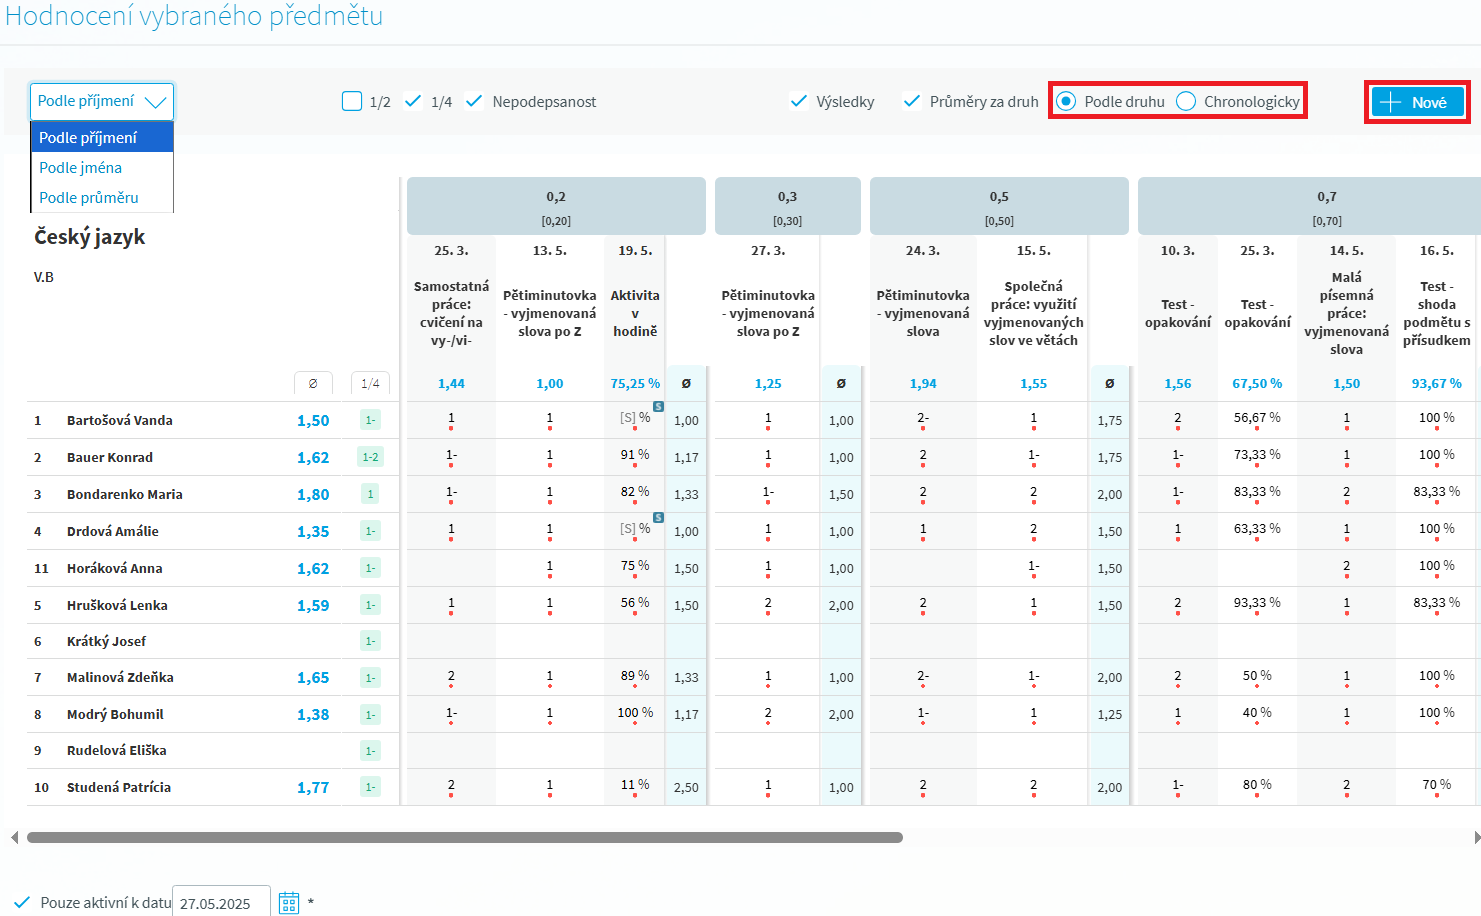1481x916 pixels.
Task: Click Modrý Bohumil's average 1,38
Action: point(313,715)
